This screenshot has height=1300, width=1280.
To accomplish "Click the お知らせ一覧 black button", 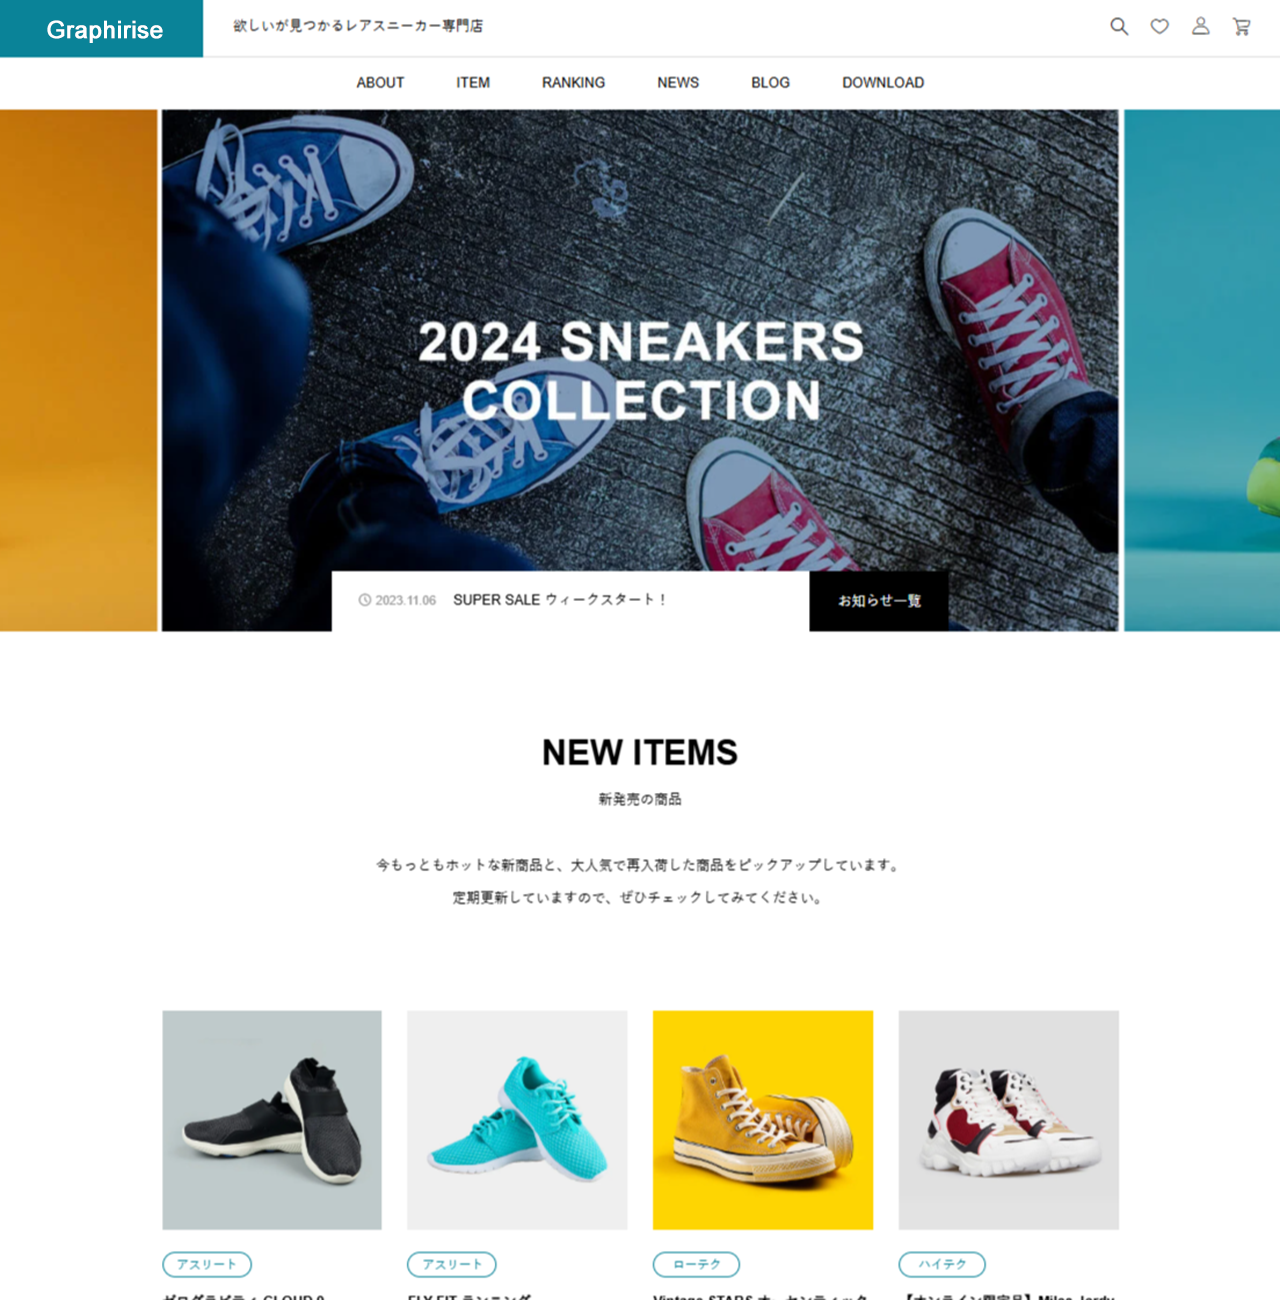I will pyautogui.click(x=879, y=601).
